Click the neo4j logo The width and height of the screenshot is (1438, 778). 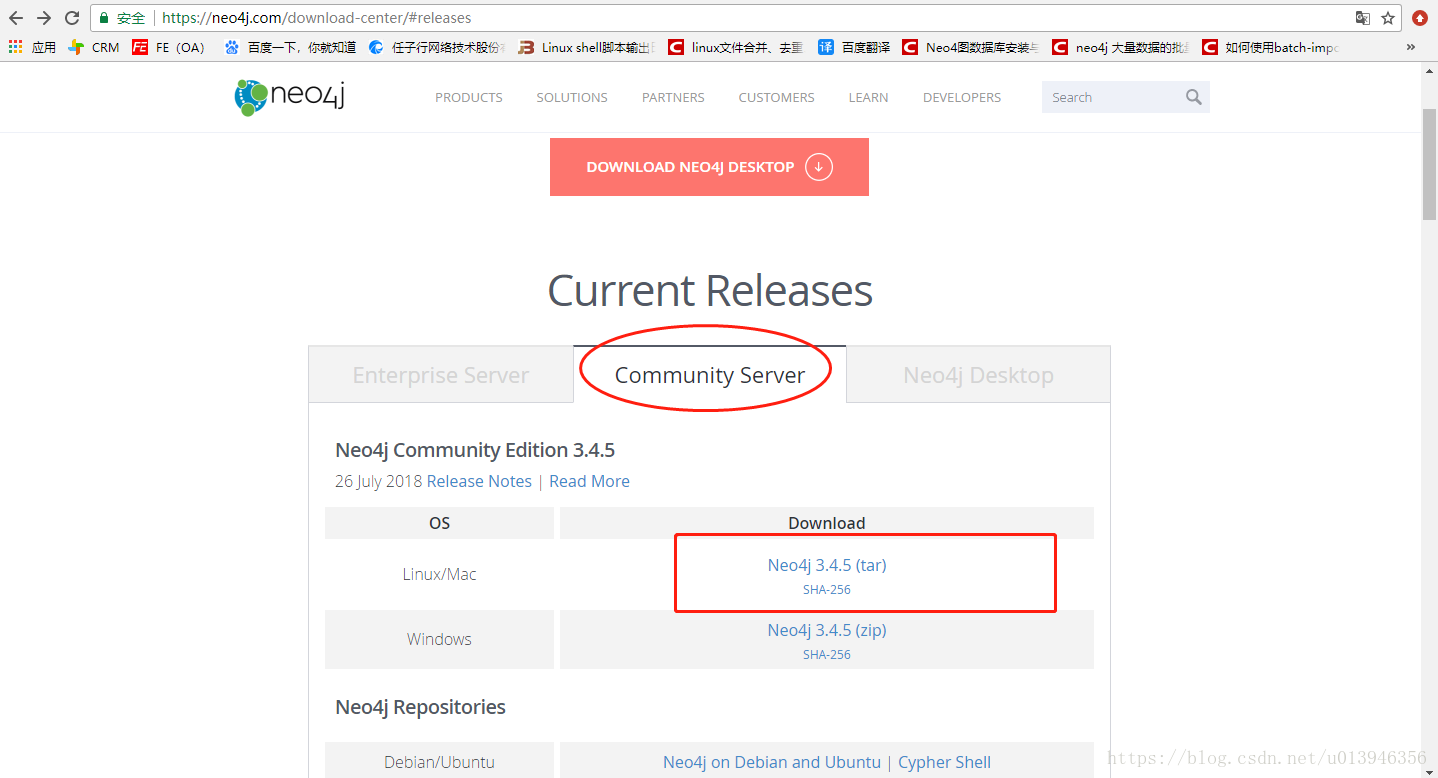tap(289, 97)
